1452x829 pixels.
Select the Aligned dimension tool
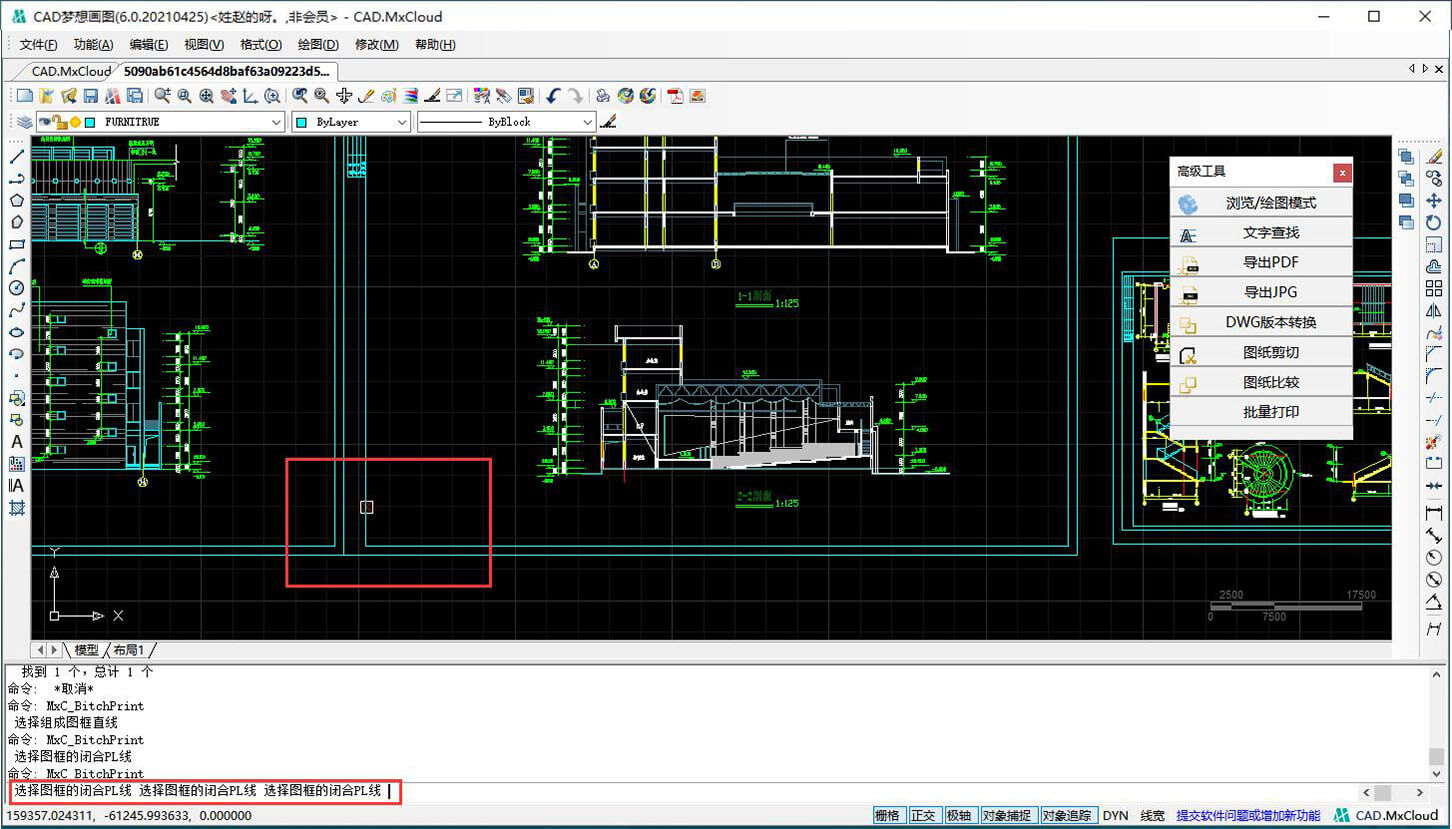pyautogui.click(x=1434, y=535)
